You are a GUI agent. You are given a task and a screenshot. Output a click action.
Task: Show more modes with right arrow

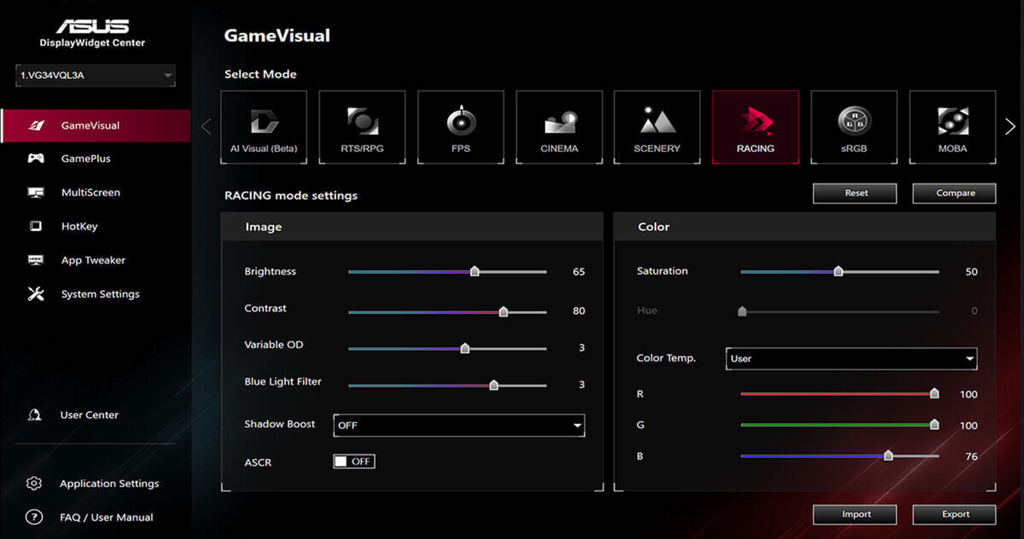click(1010, 126)
